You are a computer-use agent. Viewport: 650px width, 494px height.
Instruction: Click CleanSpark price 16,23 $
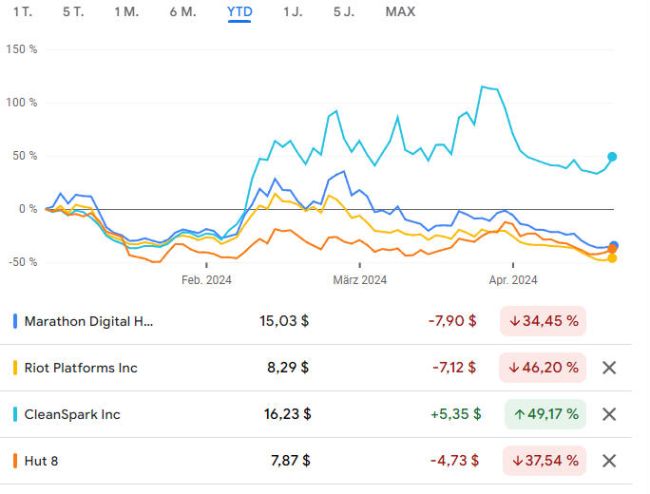click(x=287, y=414)
